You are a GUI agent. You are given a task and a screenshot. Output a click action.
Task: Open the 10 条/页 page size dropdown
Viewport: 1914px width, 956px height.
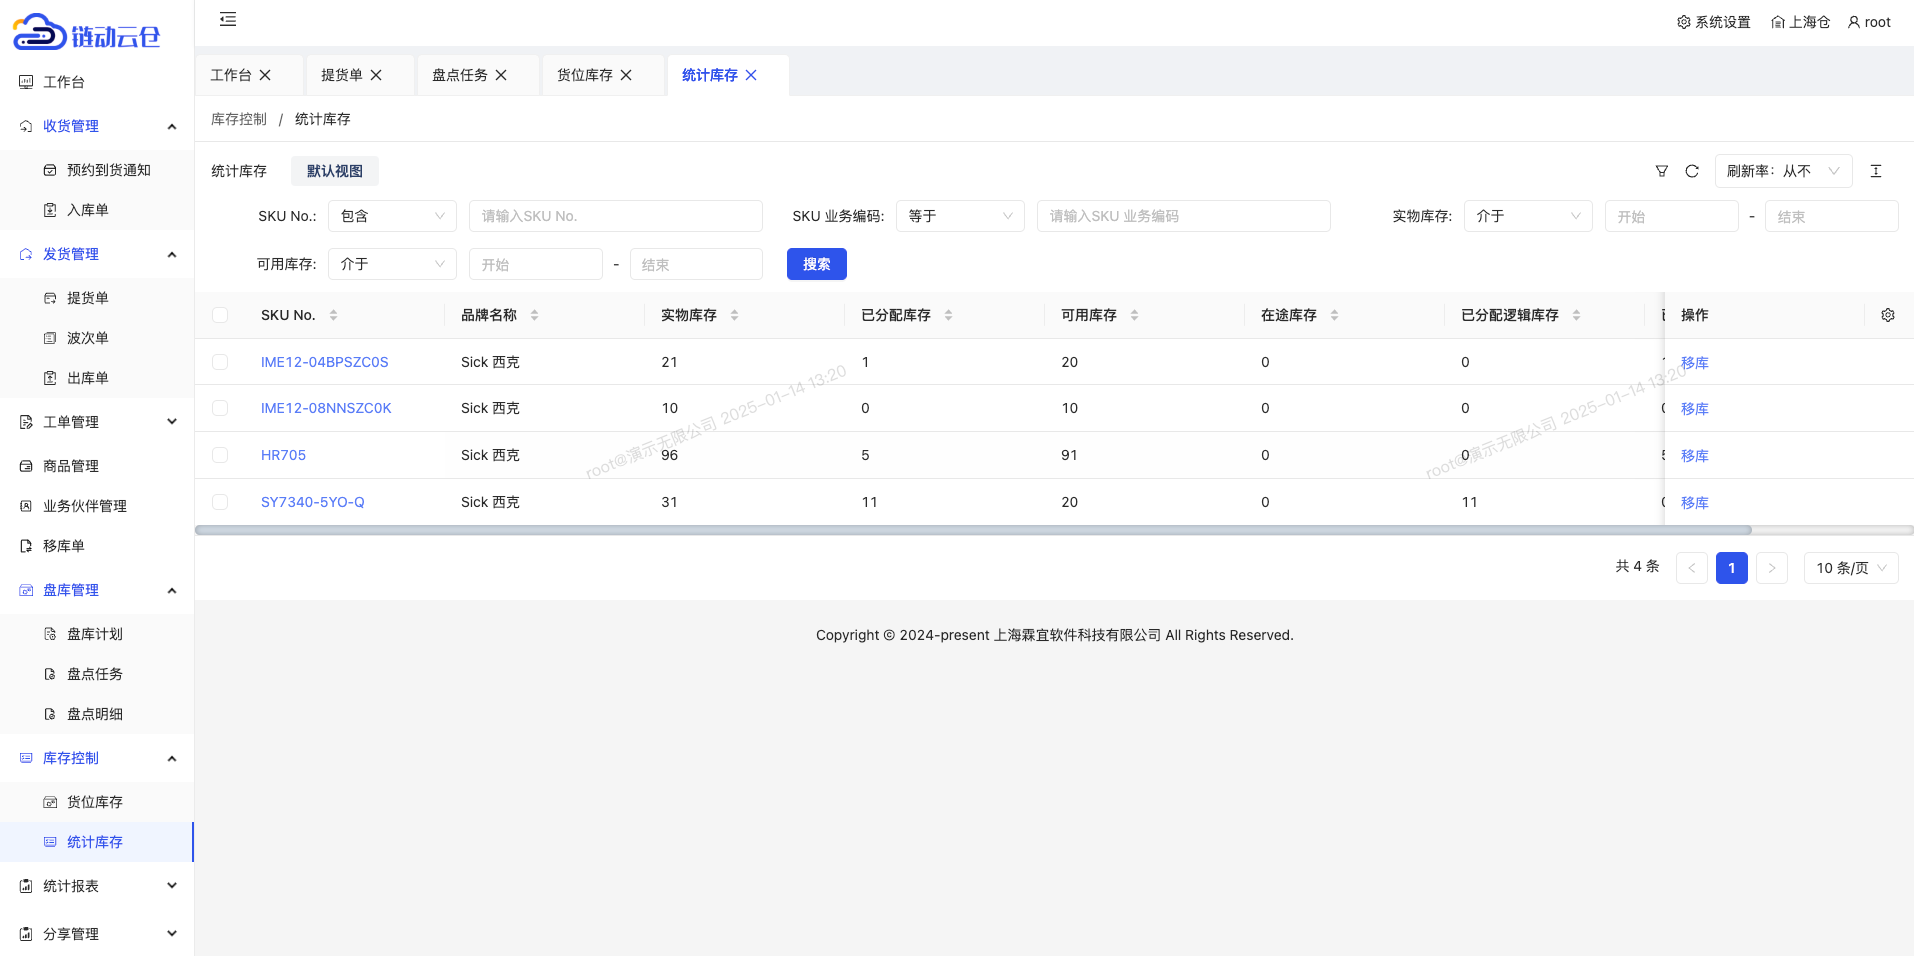pos(1850,568)
